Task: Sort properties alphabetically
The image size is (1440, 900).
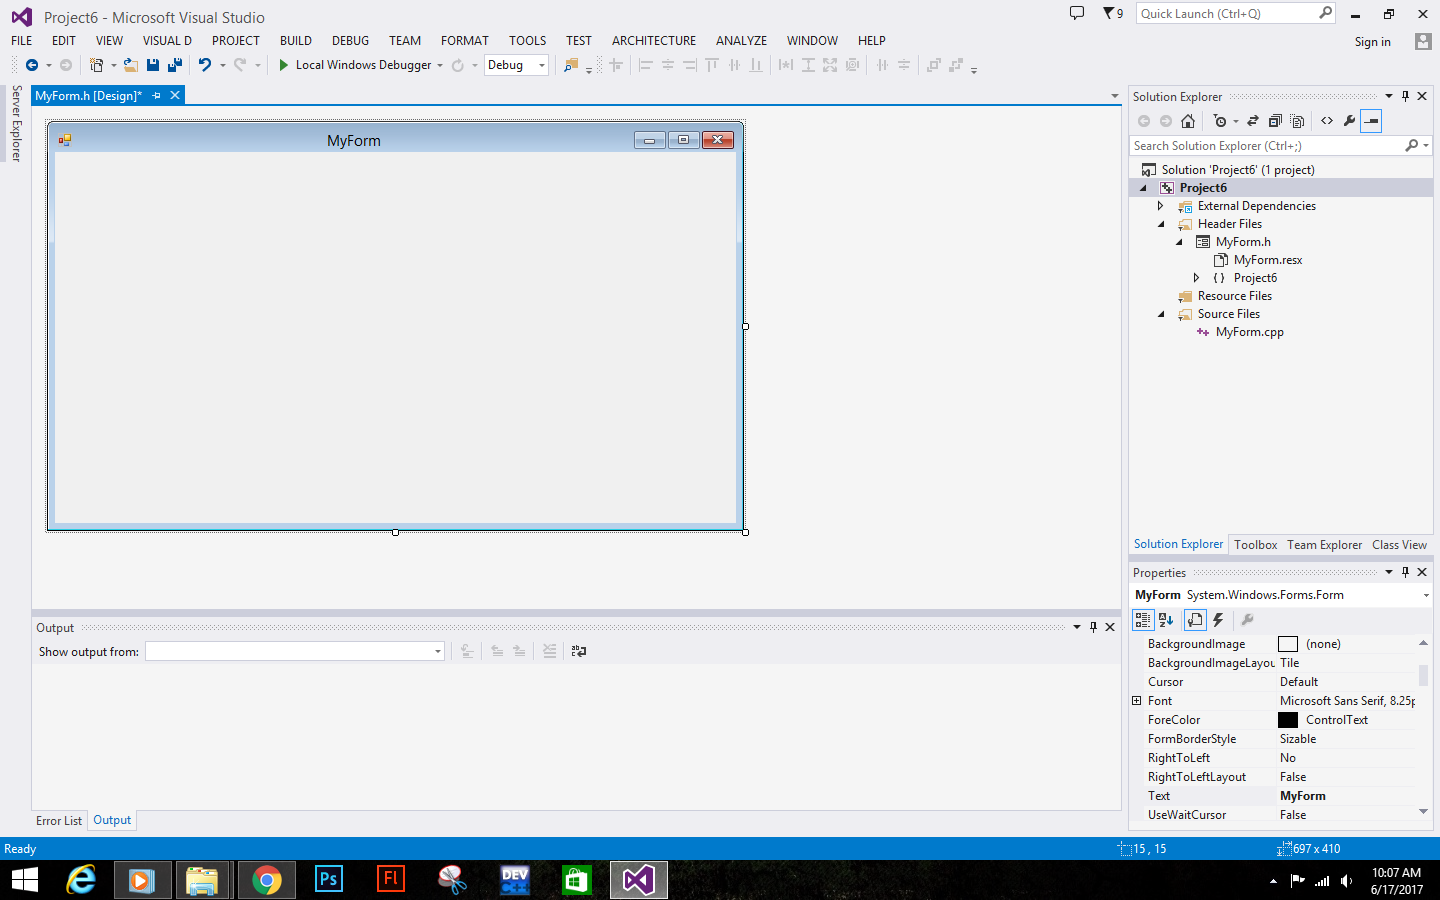Action: (x=1166, y=620)
